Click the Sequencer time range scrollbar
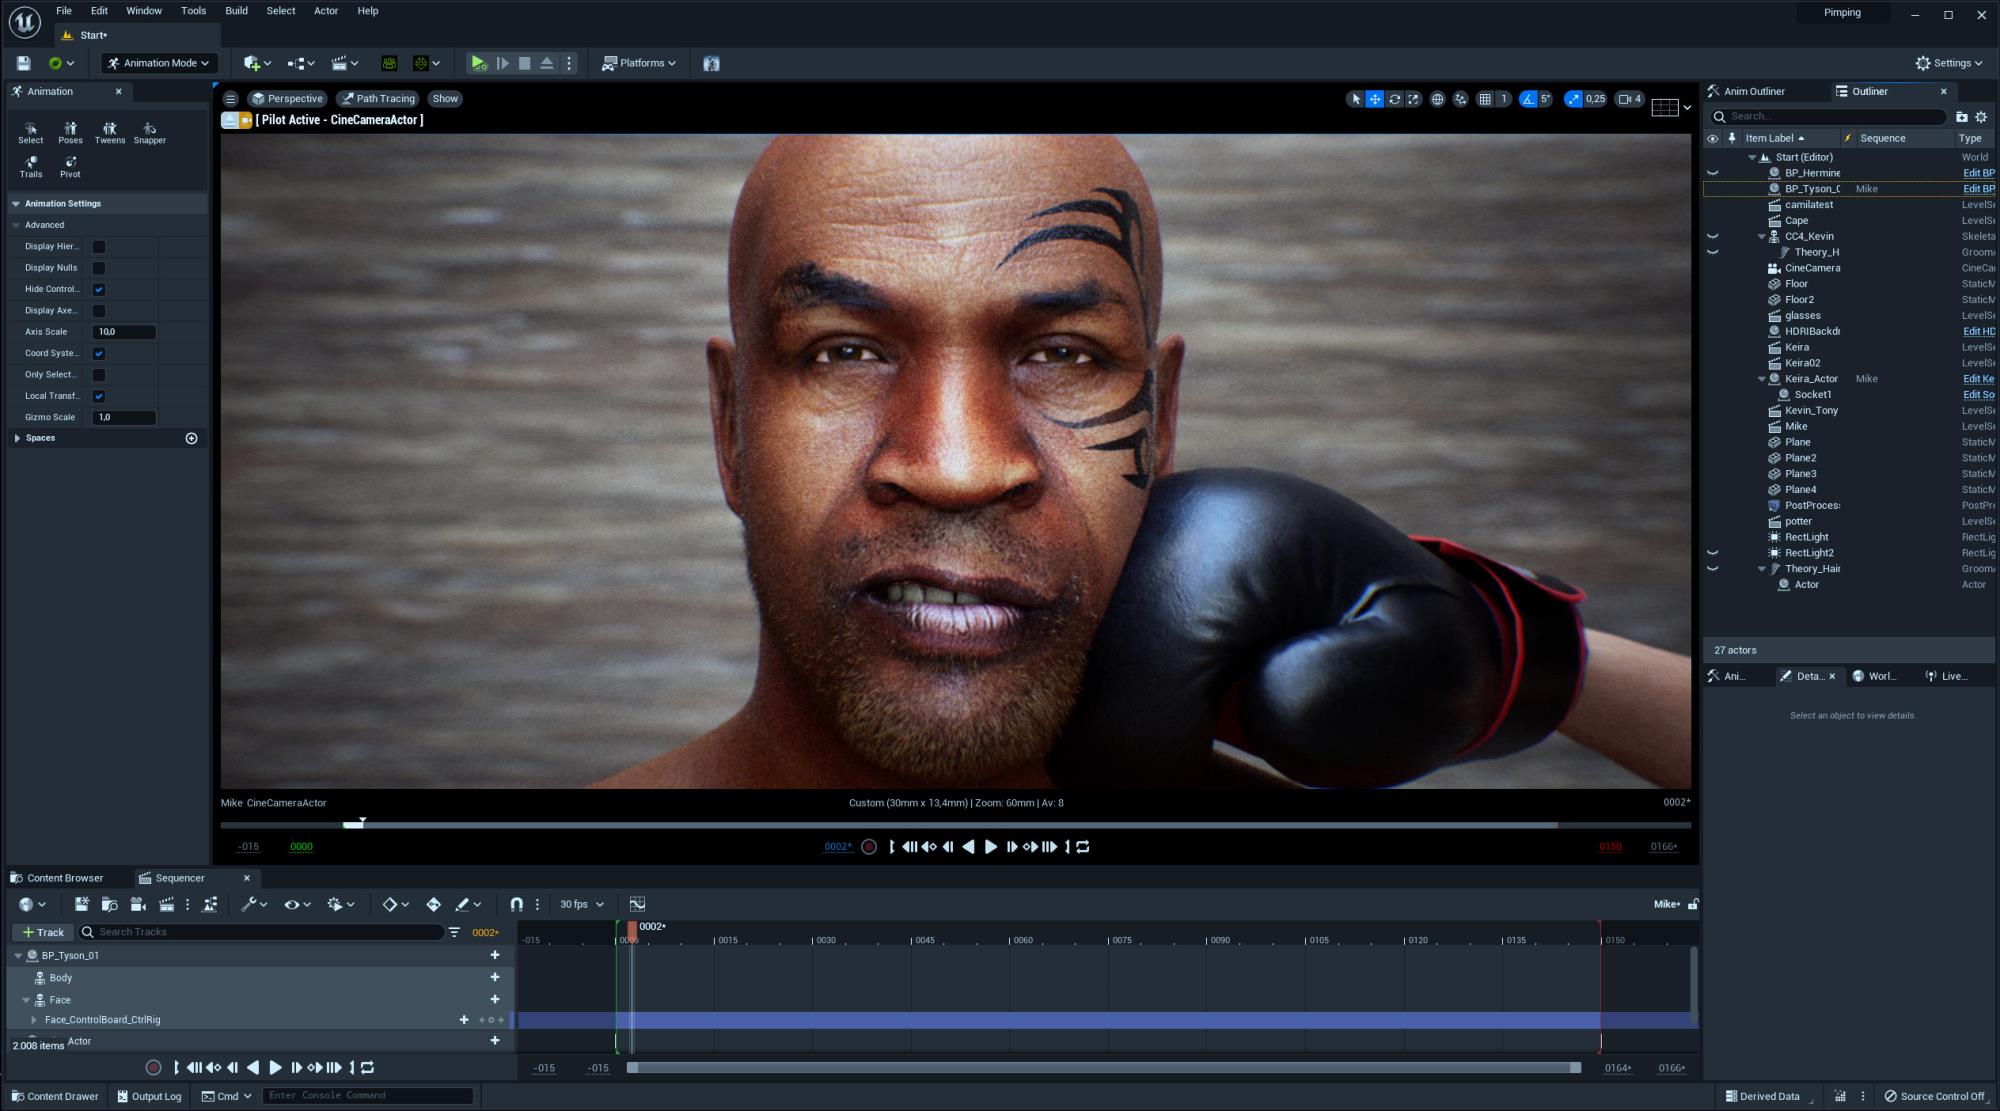 [1104, 1068]
